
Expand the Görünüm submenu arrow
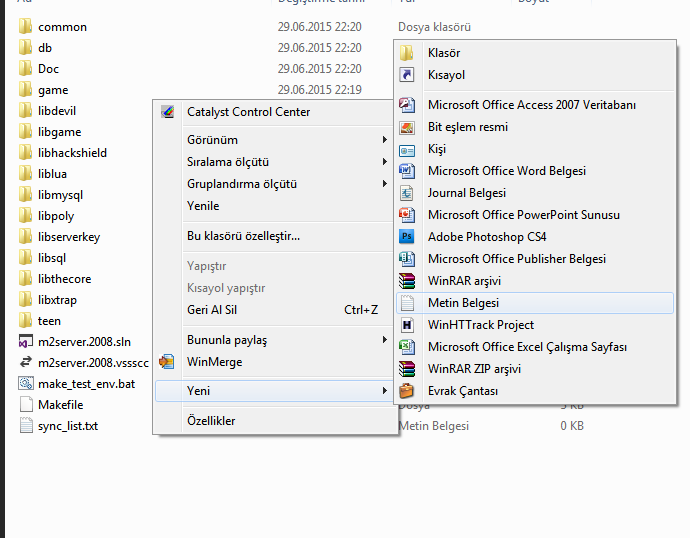[385, 139]
